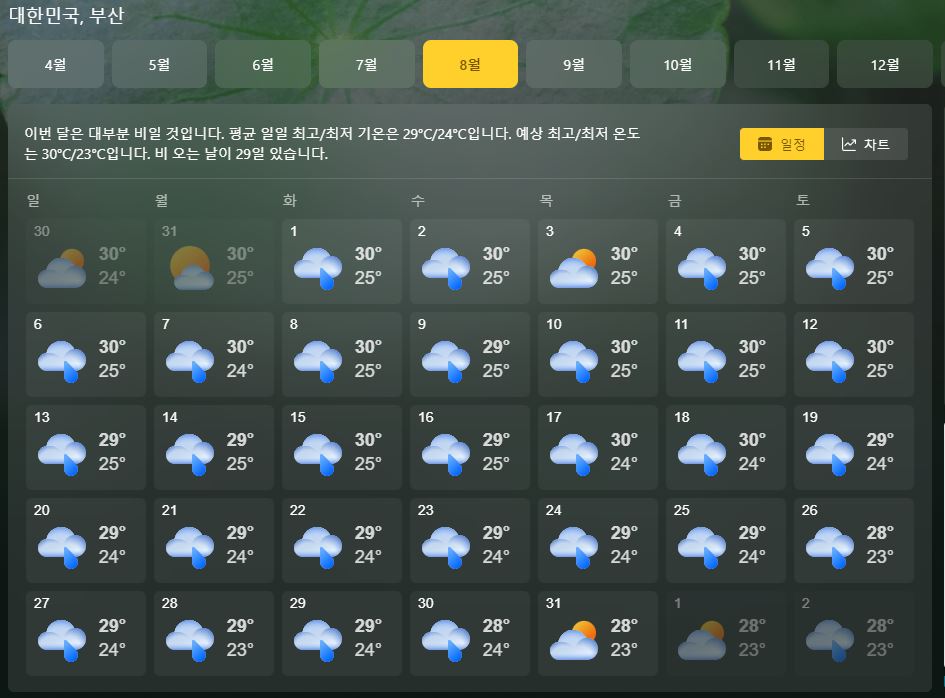Click the line chart icon on 차트
Viewport: 945px width, 698px height.
coord(849,145)
